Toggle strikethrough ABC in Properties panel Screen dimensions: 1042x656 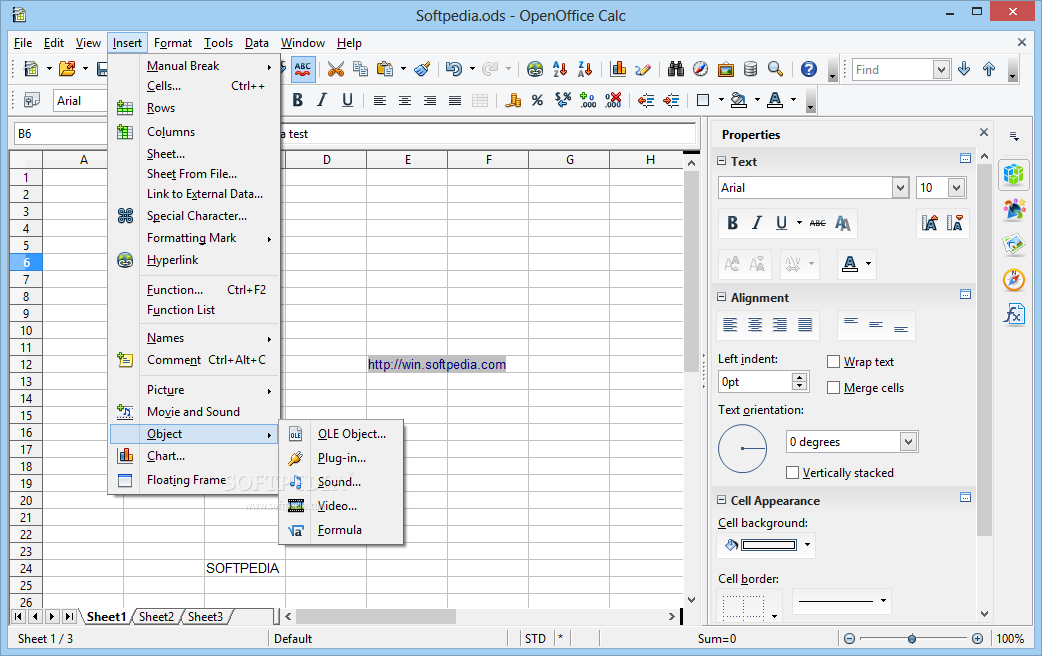[818, 223]
